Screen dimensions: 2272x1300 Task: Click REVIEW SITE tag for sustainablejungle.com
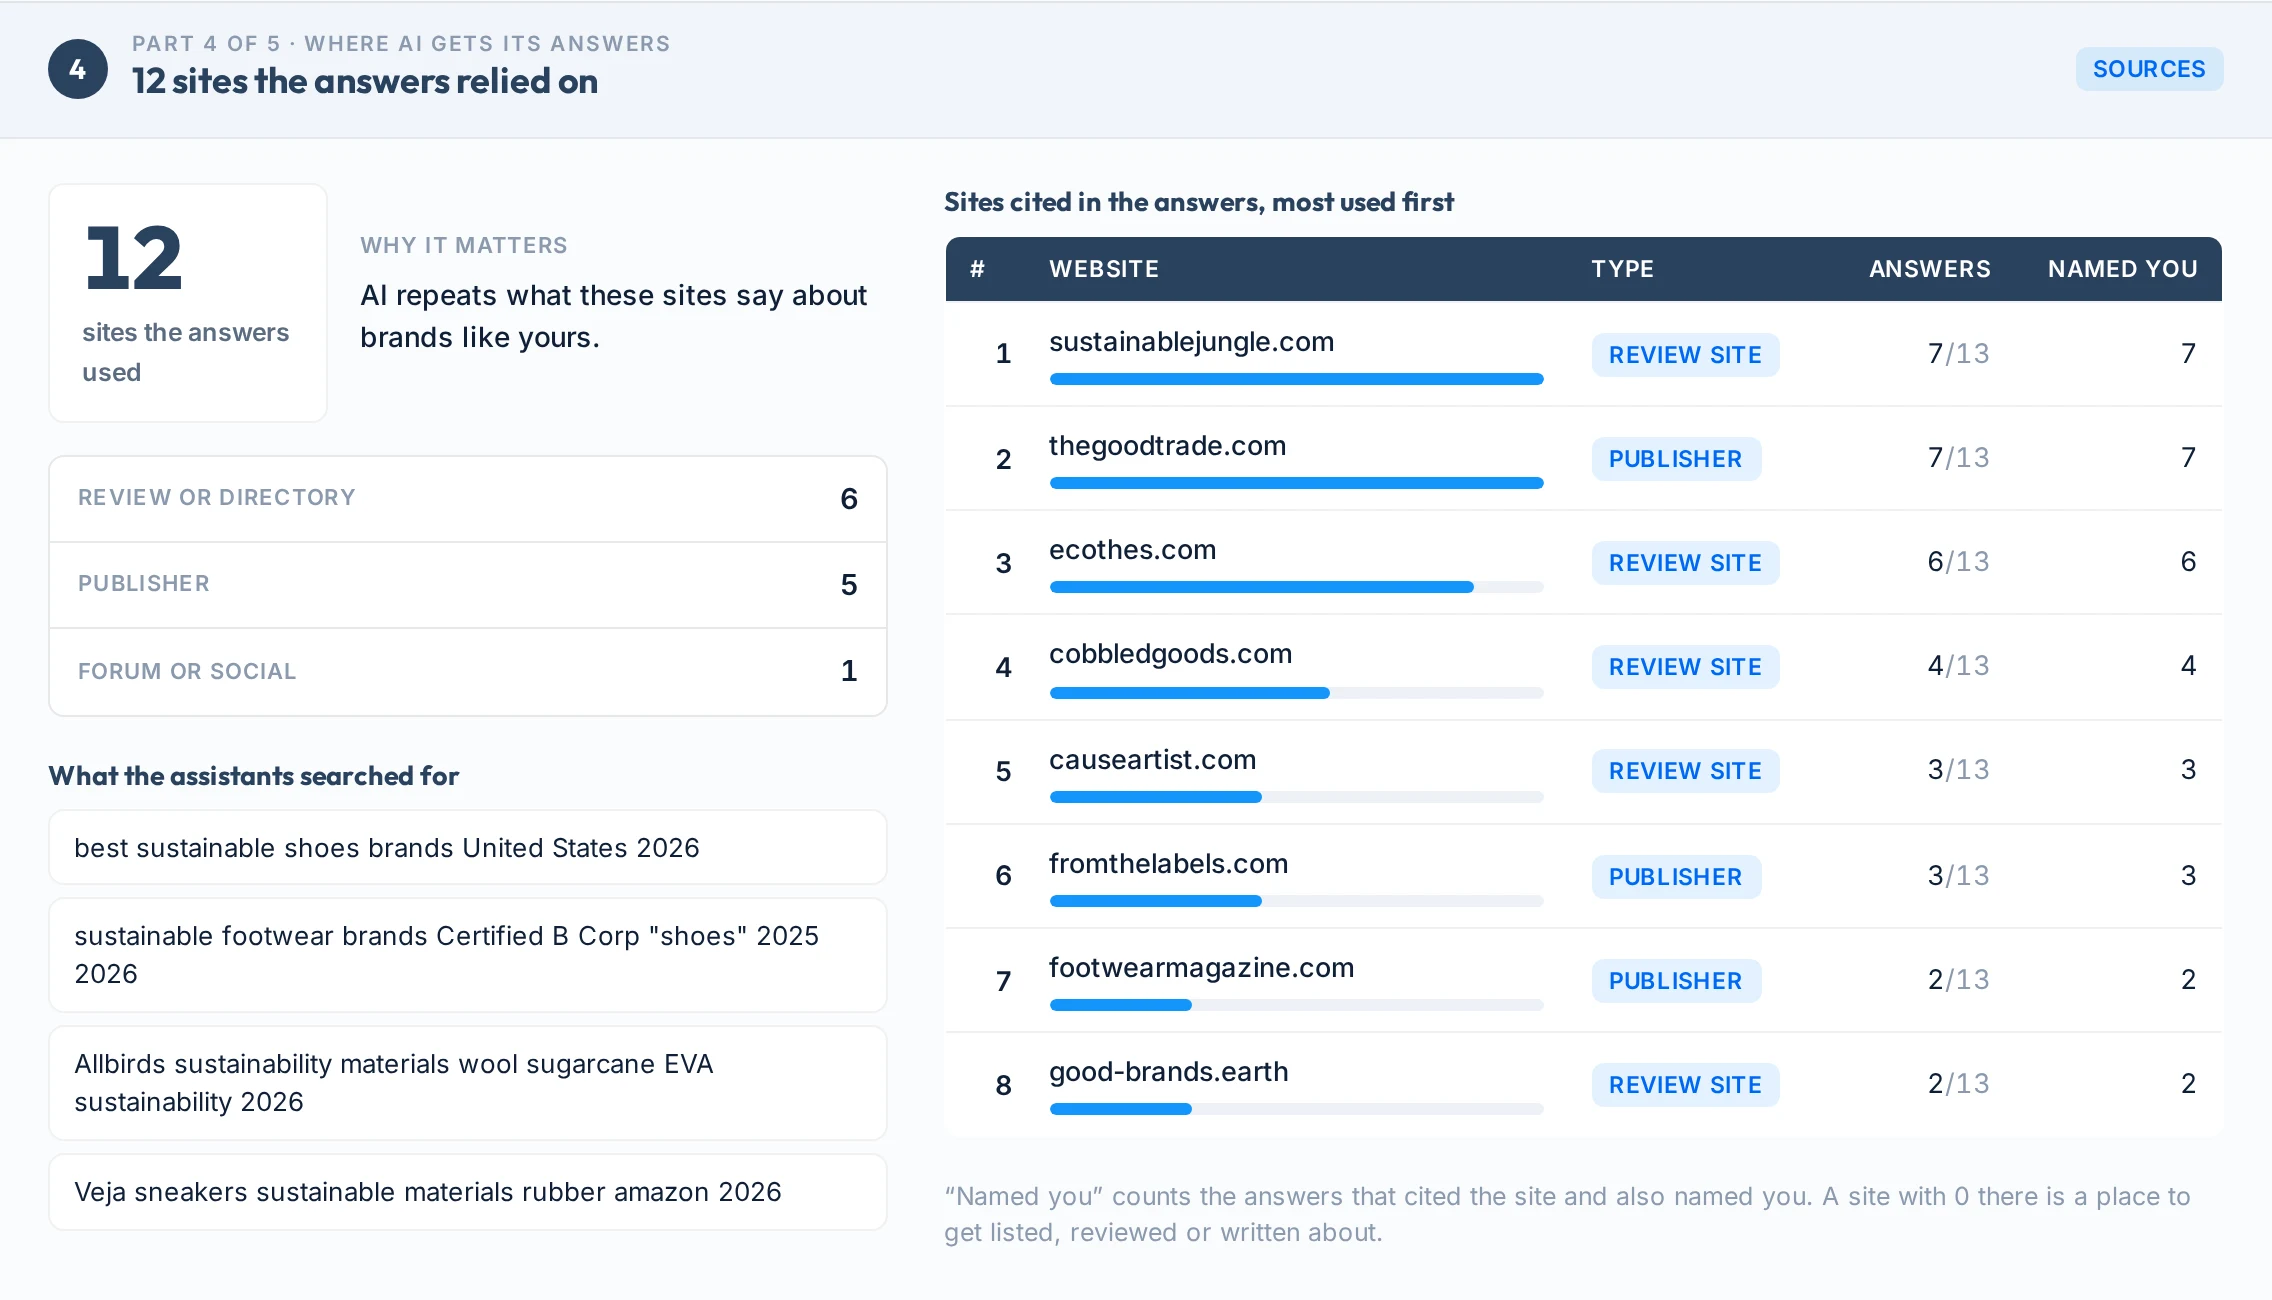[x=1685, y=355]
